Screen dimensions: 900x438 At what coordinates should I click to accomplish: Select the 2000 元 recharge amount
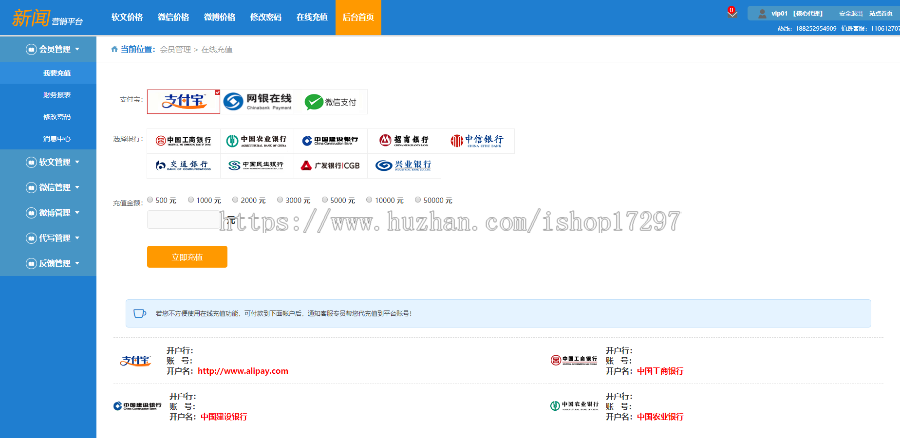[x=235, y=200]
